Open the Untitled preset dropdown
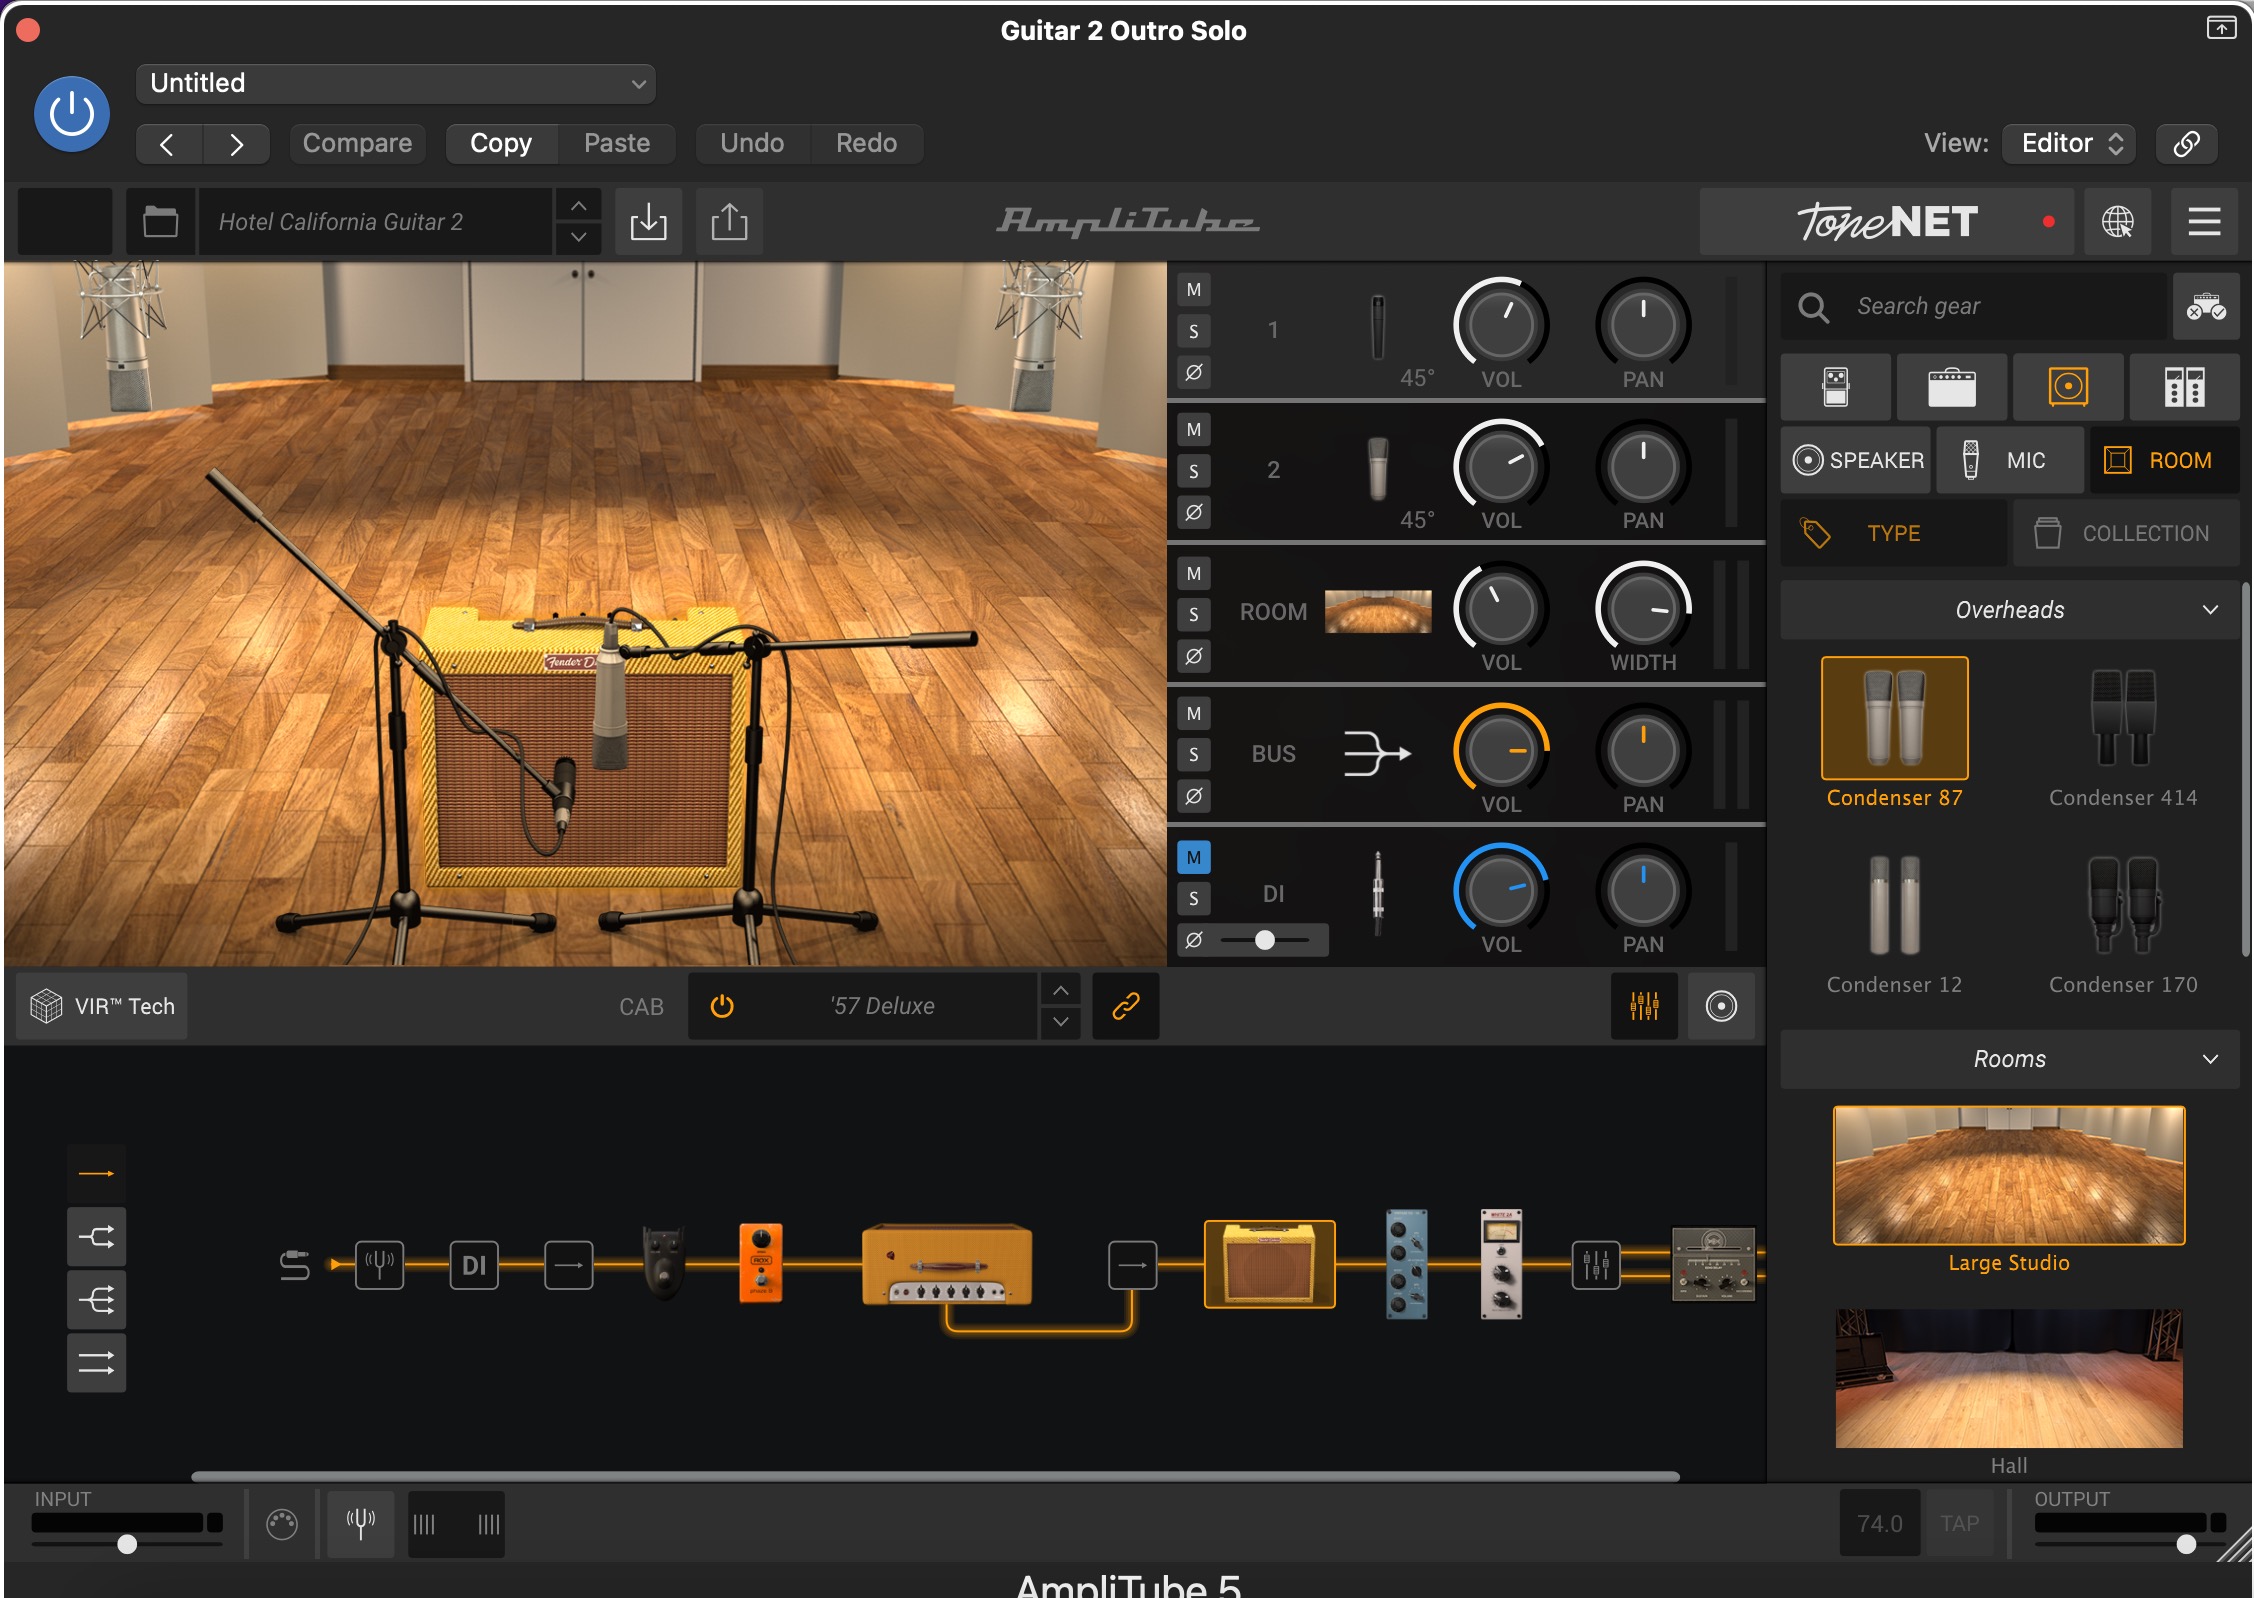Screen dimensions: 2254x1598 [x=396, y=83]
